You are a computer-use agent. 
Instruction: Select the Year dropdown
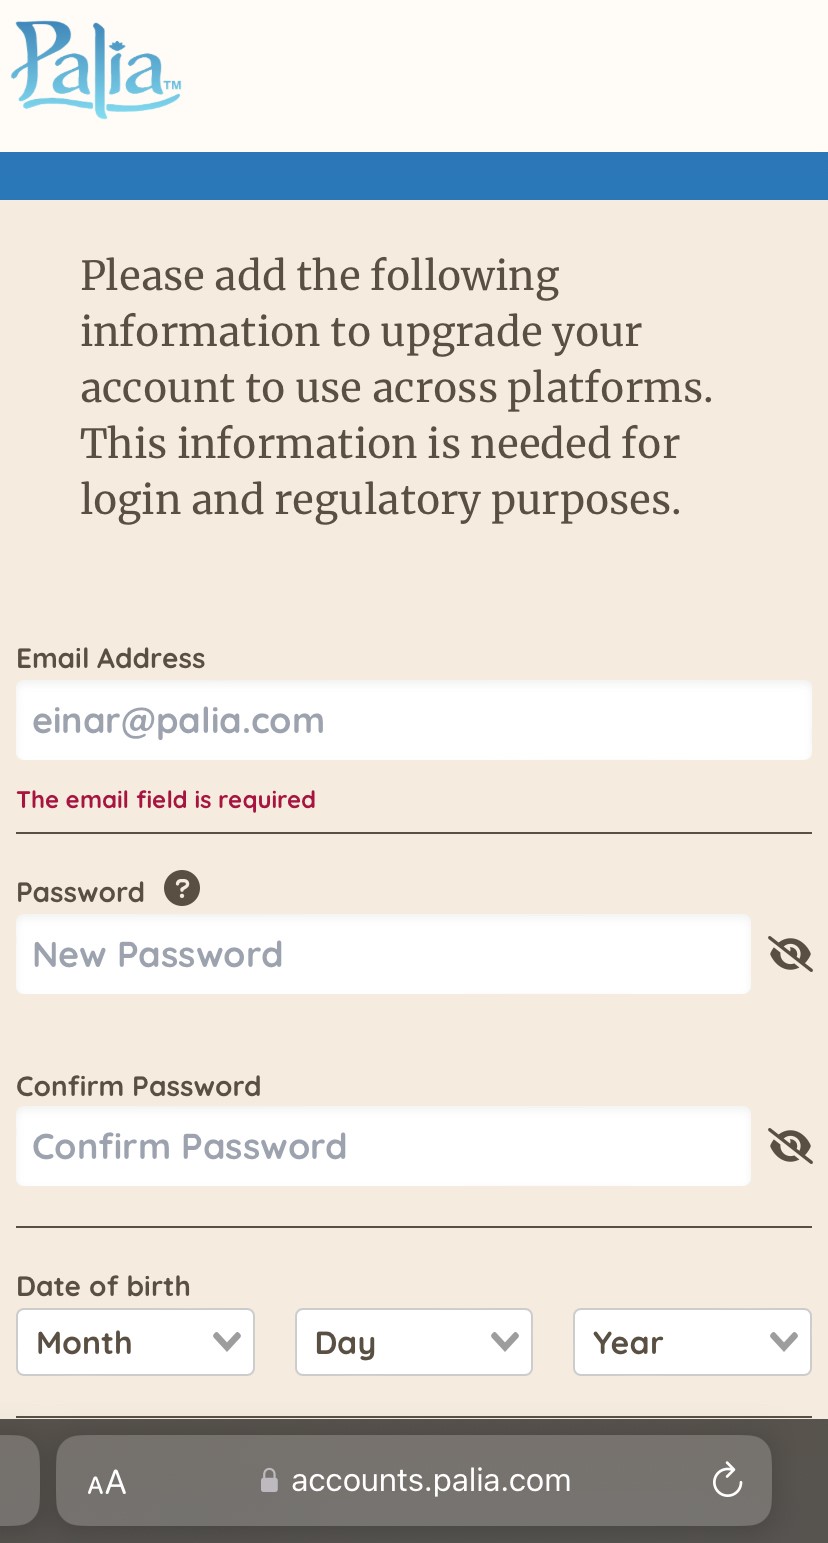(x=692, y=1342)
